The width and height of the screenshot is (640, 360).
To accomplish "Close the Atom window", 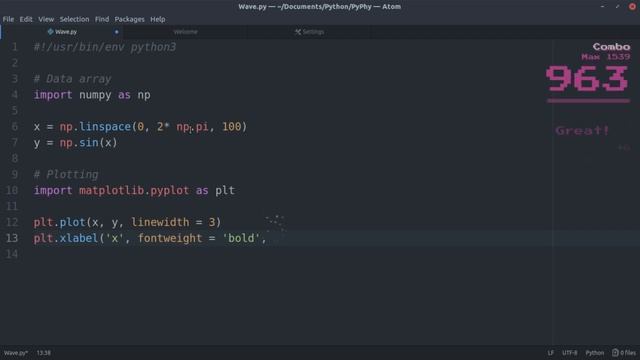I will (x=632, y=7).
